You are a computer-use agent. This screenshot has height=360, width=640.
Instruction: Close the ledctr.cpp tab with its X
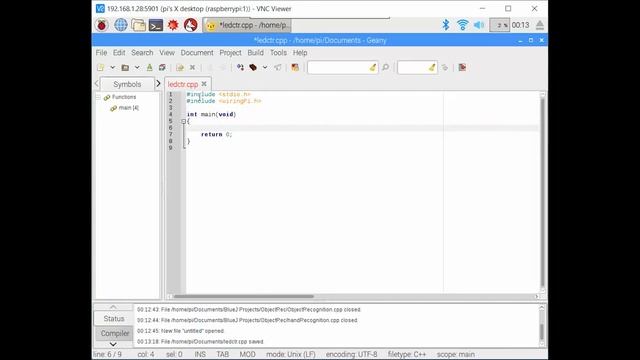pos(204,84)
